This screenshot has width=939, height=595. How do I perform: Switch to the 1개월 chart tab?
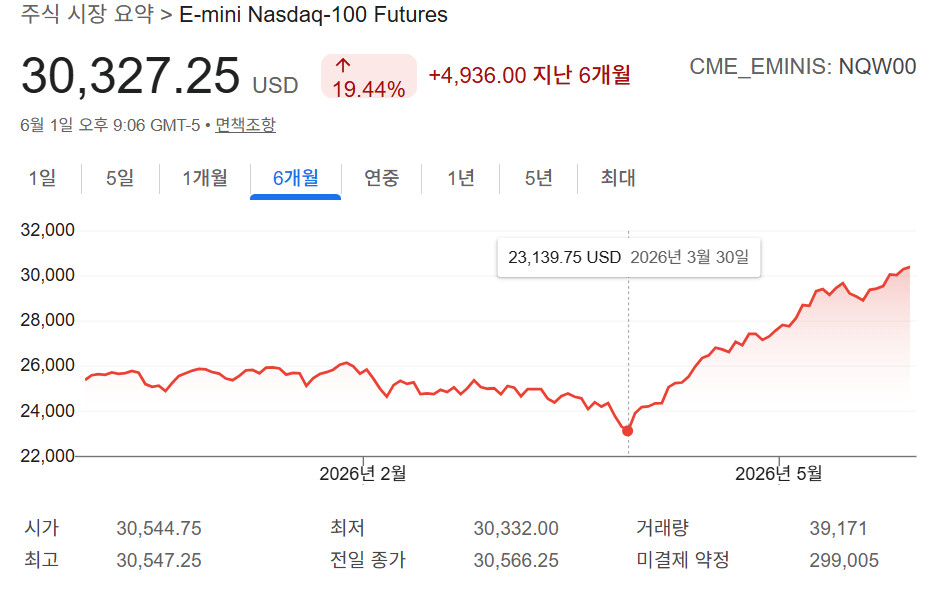coord(205,178)
